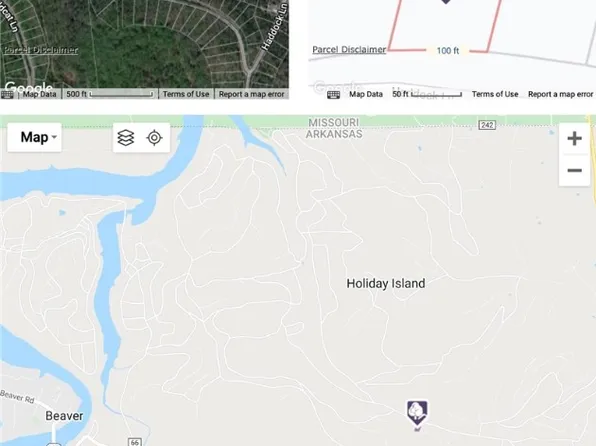Click the locate-me target icon
Viewport: 596px width, 446px height.
point(154,138)
